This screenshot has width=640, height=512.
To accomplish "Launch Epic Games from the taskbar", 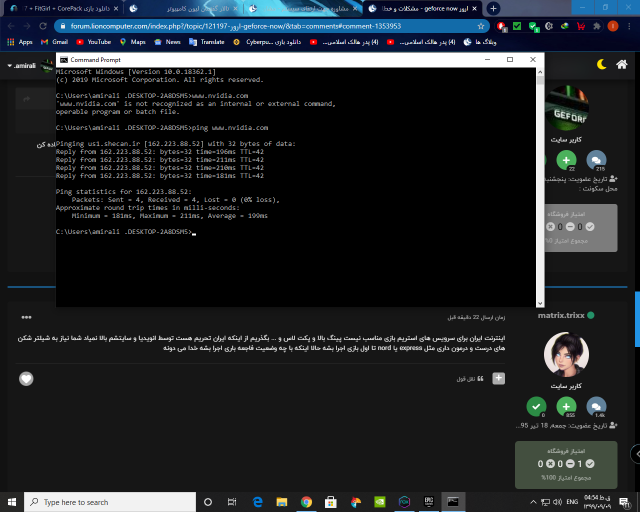I will pos(428,502).
